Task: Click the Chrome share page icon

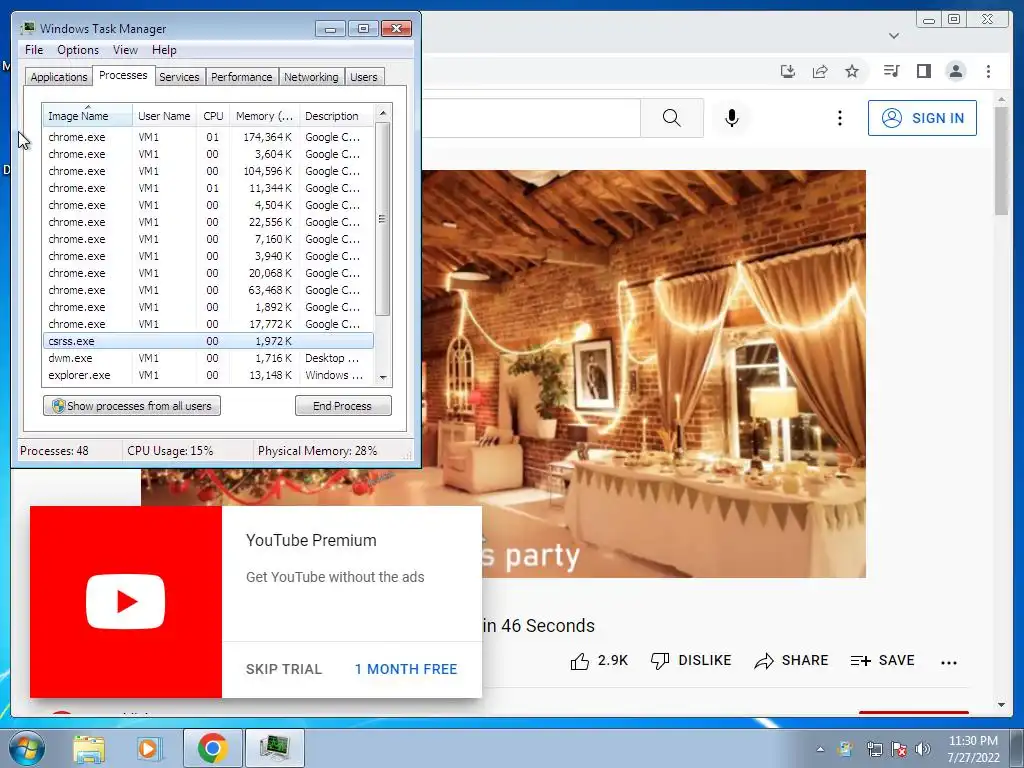Action: point(820,71)
